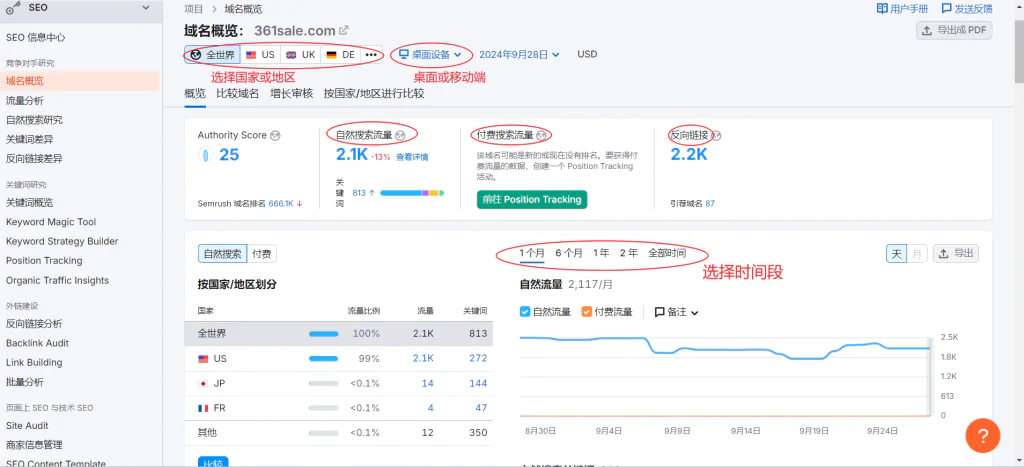Click the chart 导出 export button
Viewport: 1024px width, 467px height.
956,254
